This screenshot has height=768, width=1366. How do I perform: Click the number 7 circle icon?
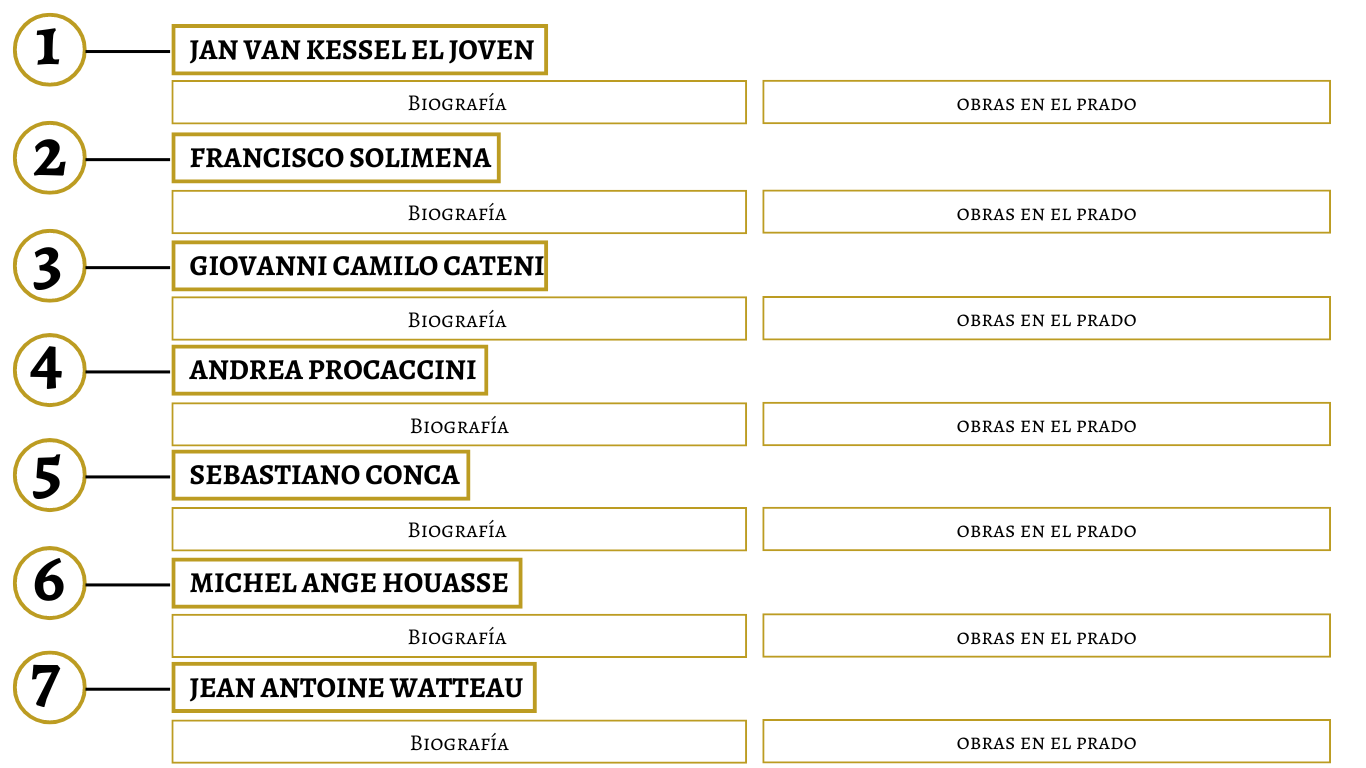tap(49, 688)
